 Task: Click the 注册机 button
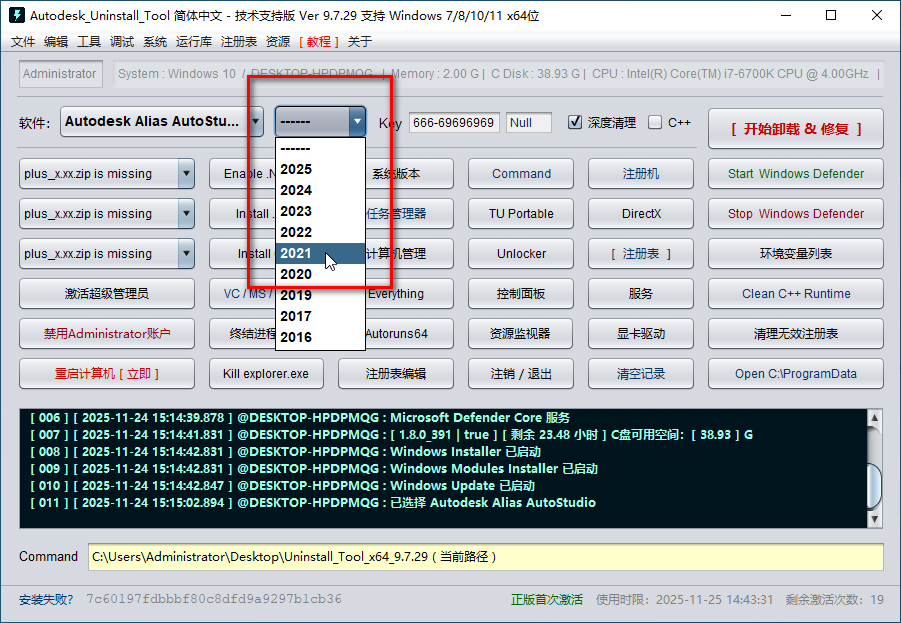641,174
